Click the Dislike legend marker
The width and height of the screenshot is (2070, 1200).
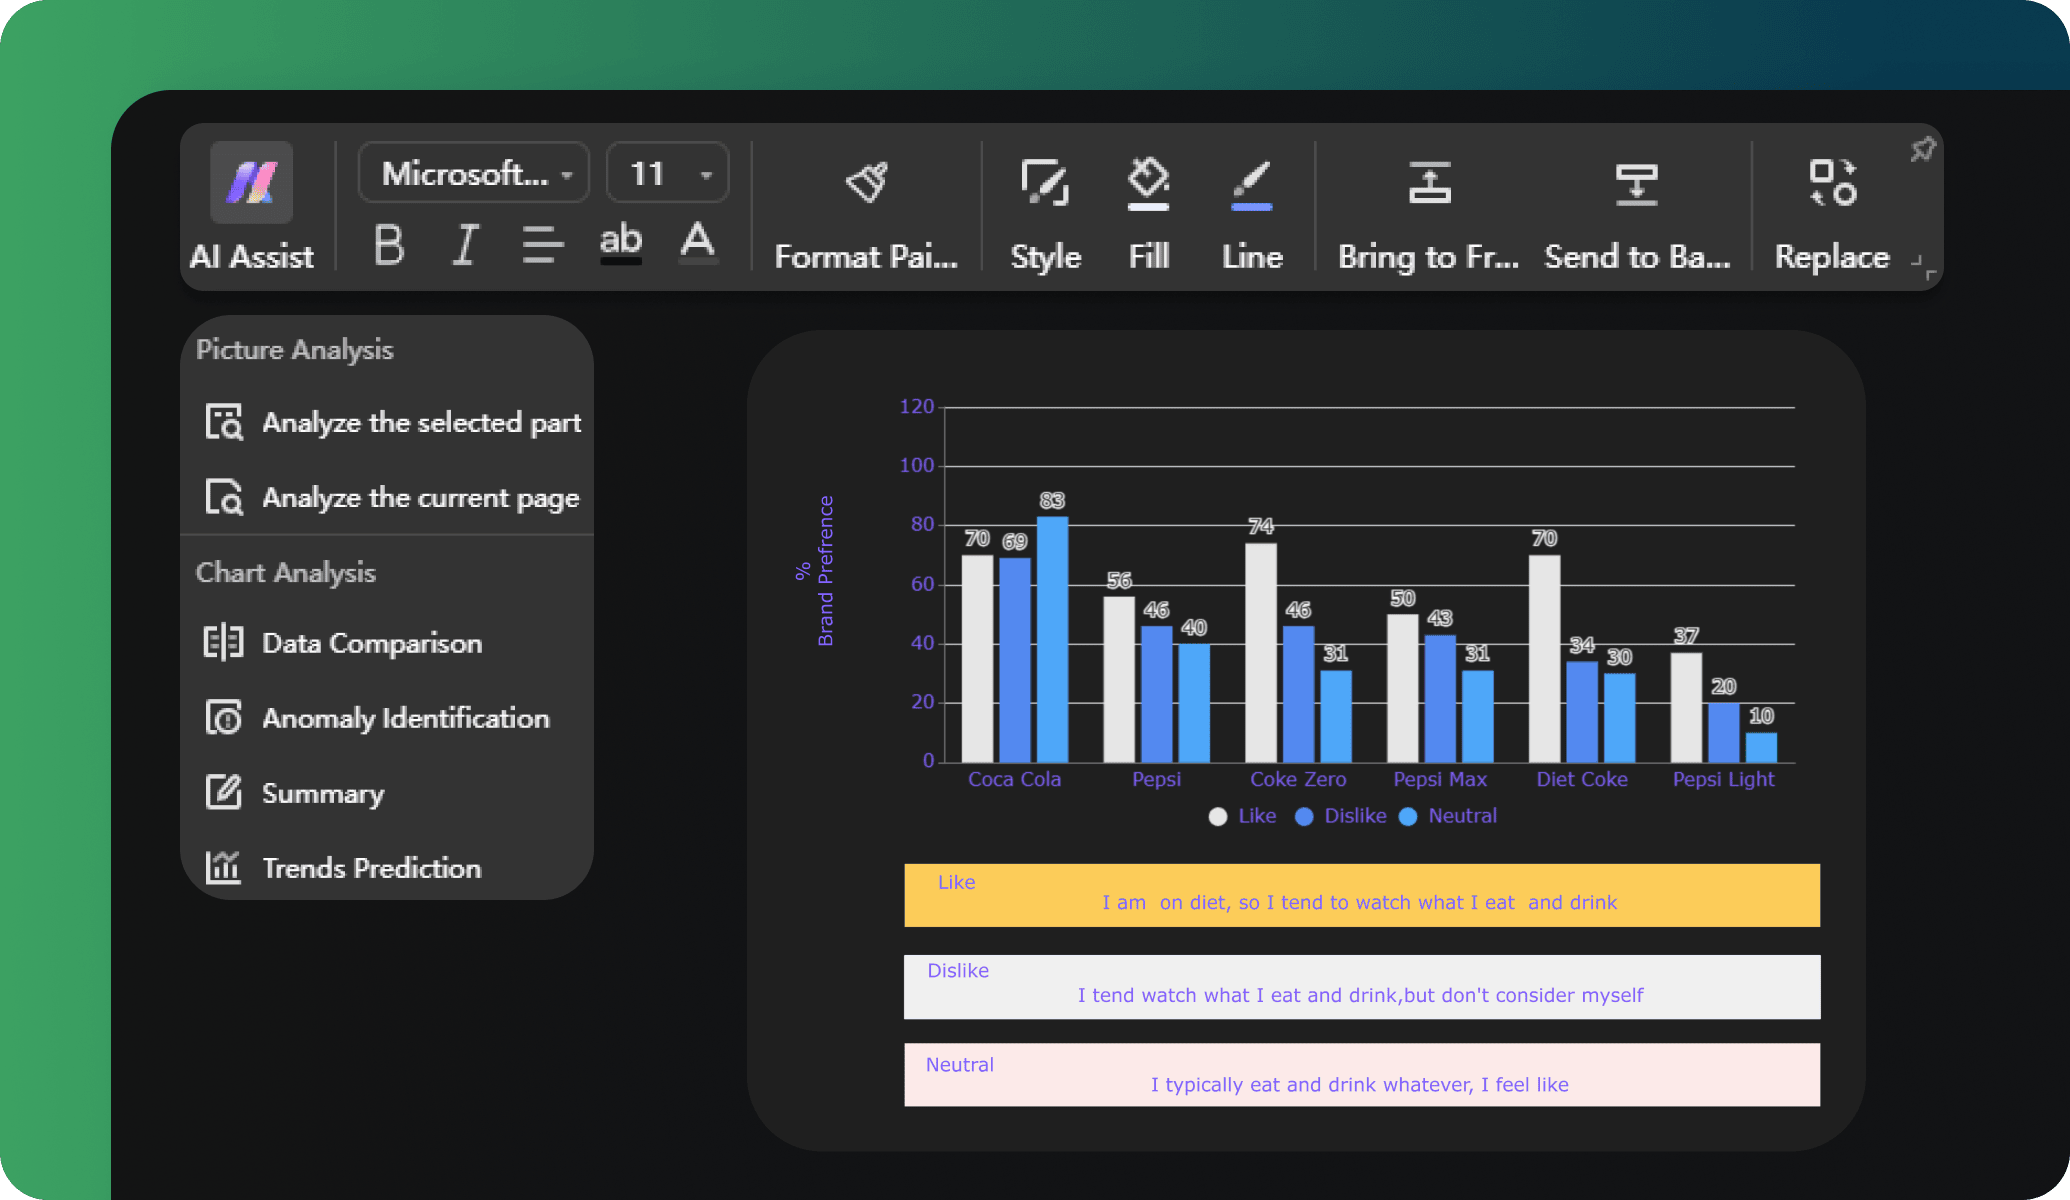1304,816
